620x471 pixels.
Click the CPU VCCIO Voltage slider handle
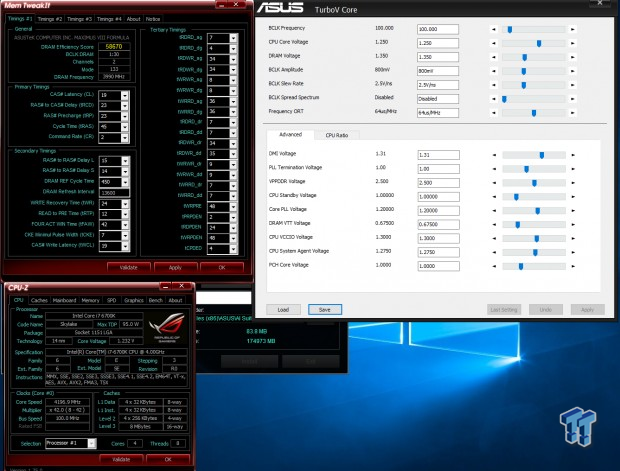click(537, 238)
